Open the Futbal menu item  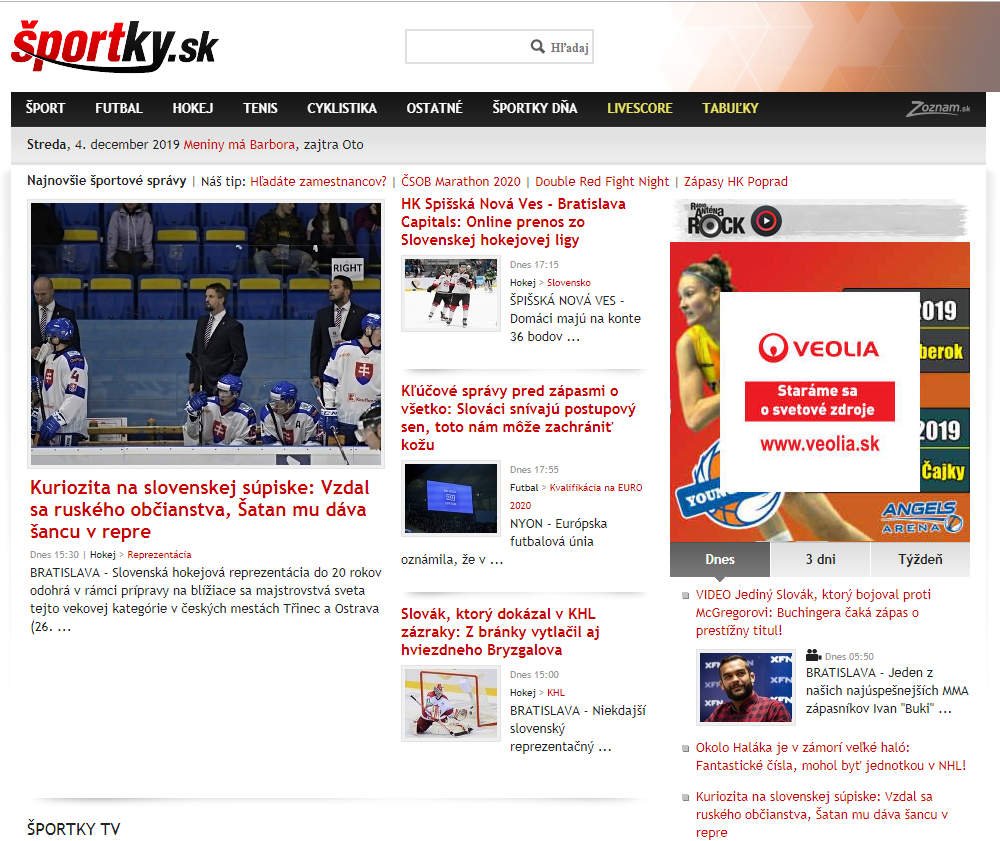coord(119,108)
